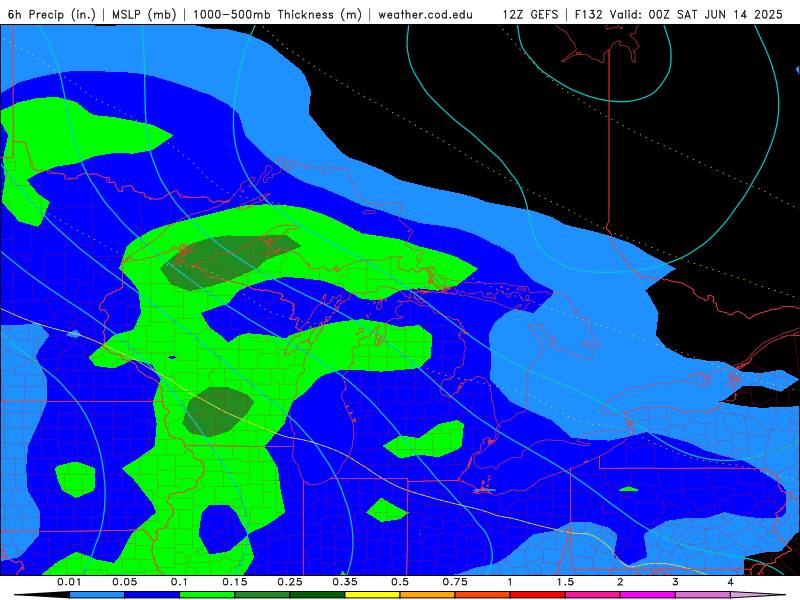Screen dimensions: 800x600
Task: Click the legend value 3
Action: 675,582
